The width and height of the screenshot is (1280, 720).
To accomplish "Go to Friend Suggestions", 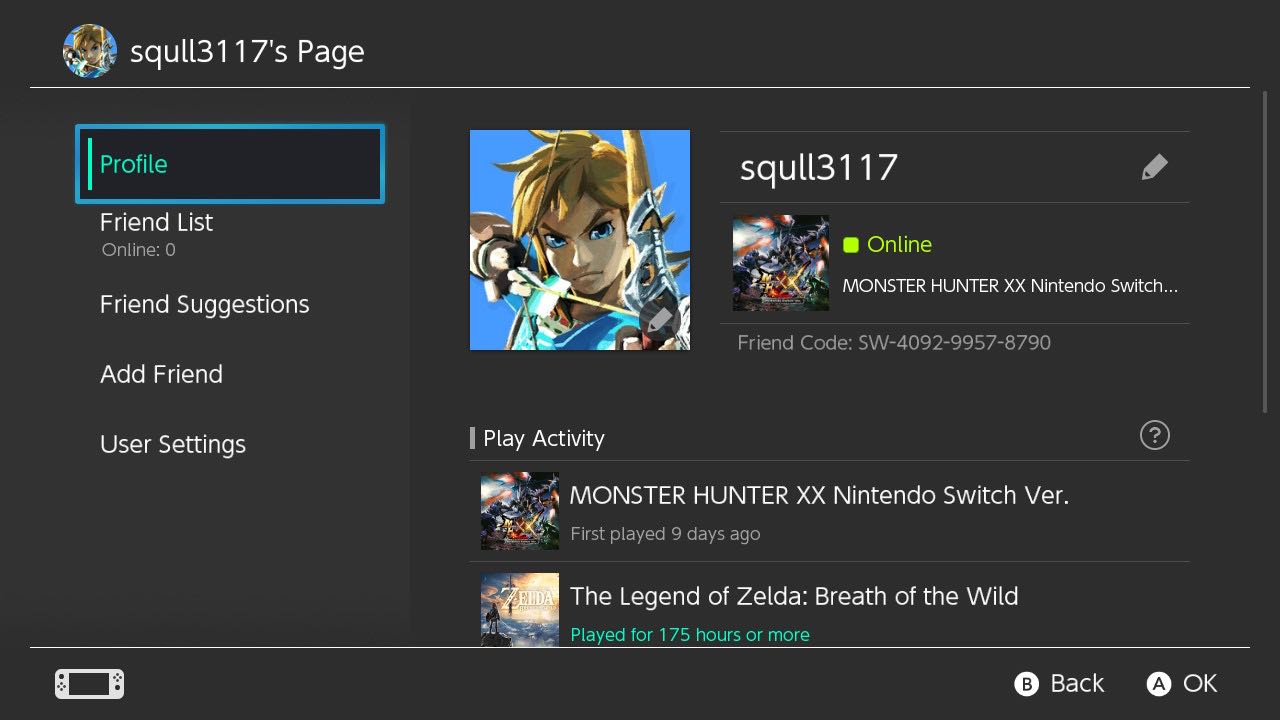I will click(x=205, y=305).
